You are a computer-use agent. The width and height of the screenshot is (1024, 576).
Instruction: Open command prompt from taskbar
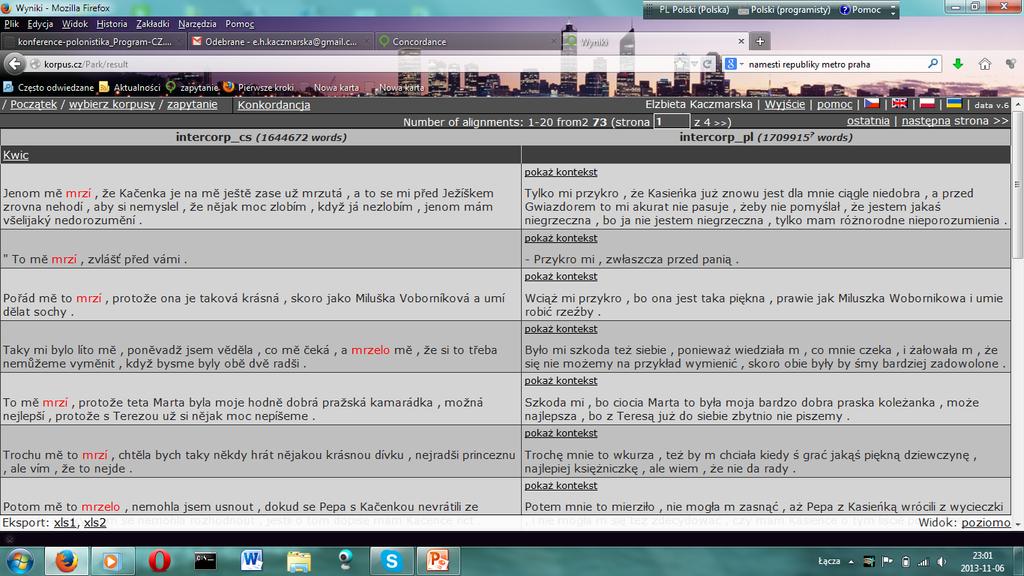pos(205,560)
